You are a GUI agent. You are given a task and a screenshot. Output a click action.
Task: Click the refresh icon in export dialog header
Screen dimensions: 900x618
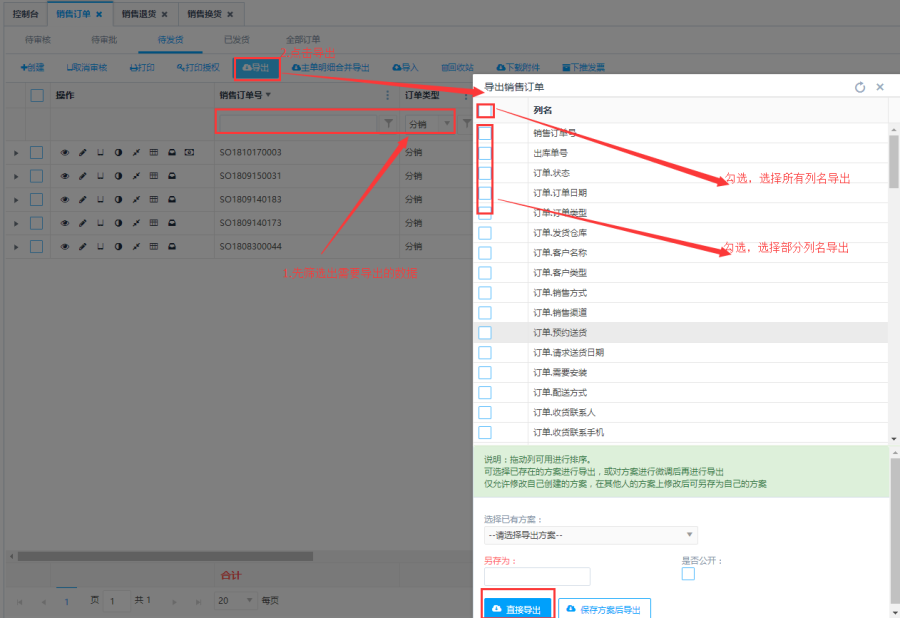point(860,87)
